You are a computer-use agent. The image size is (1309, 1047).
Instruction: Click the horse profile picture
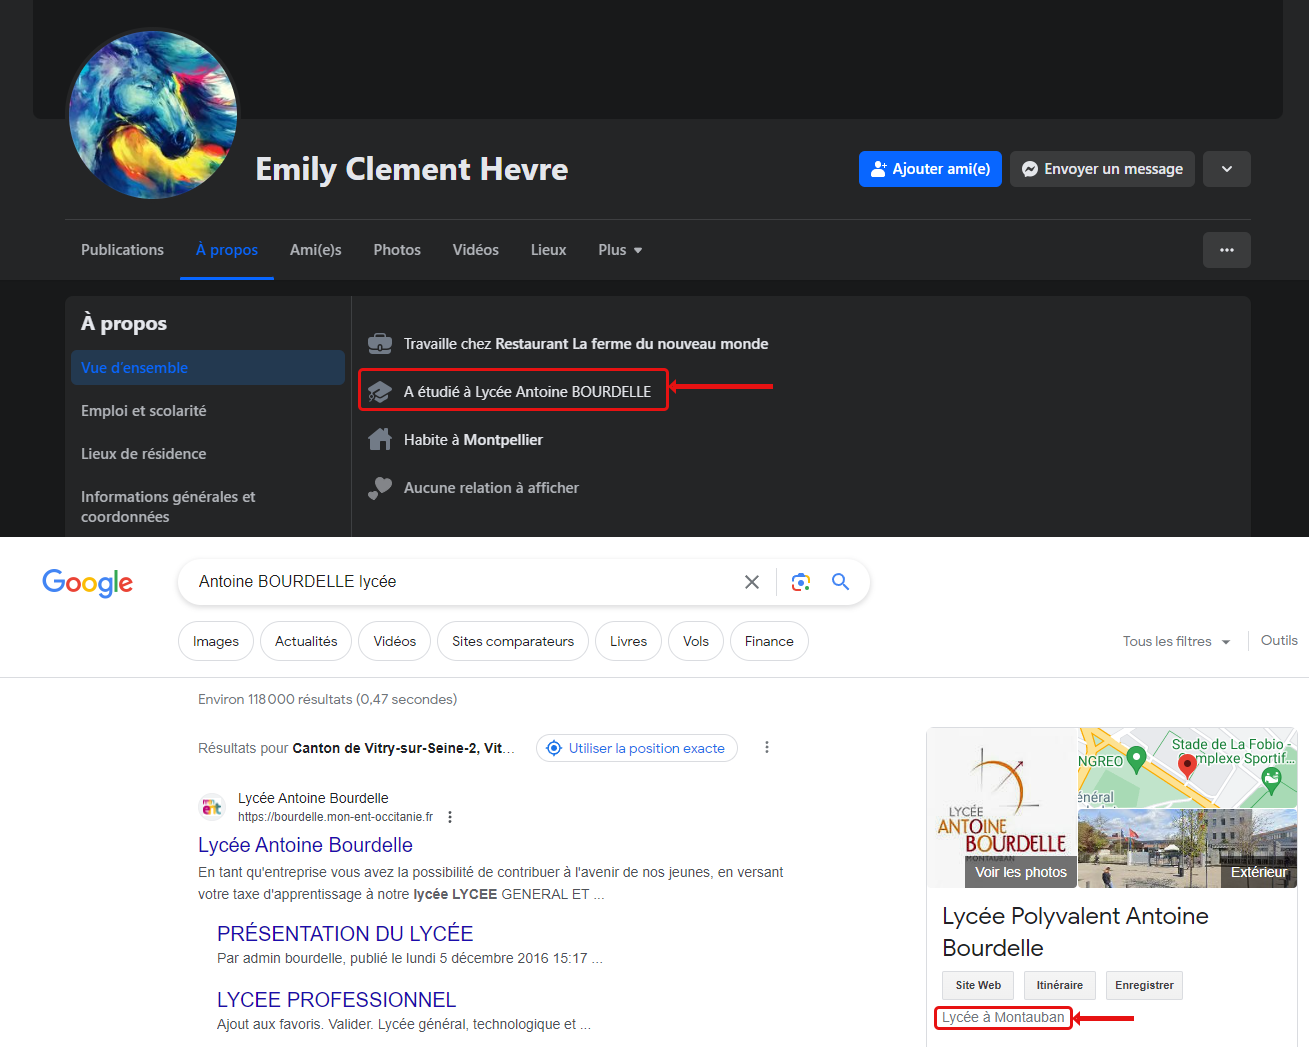pos(153,114)
